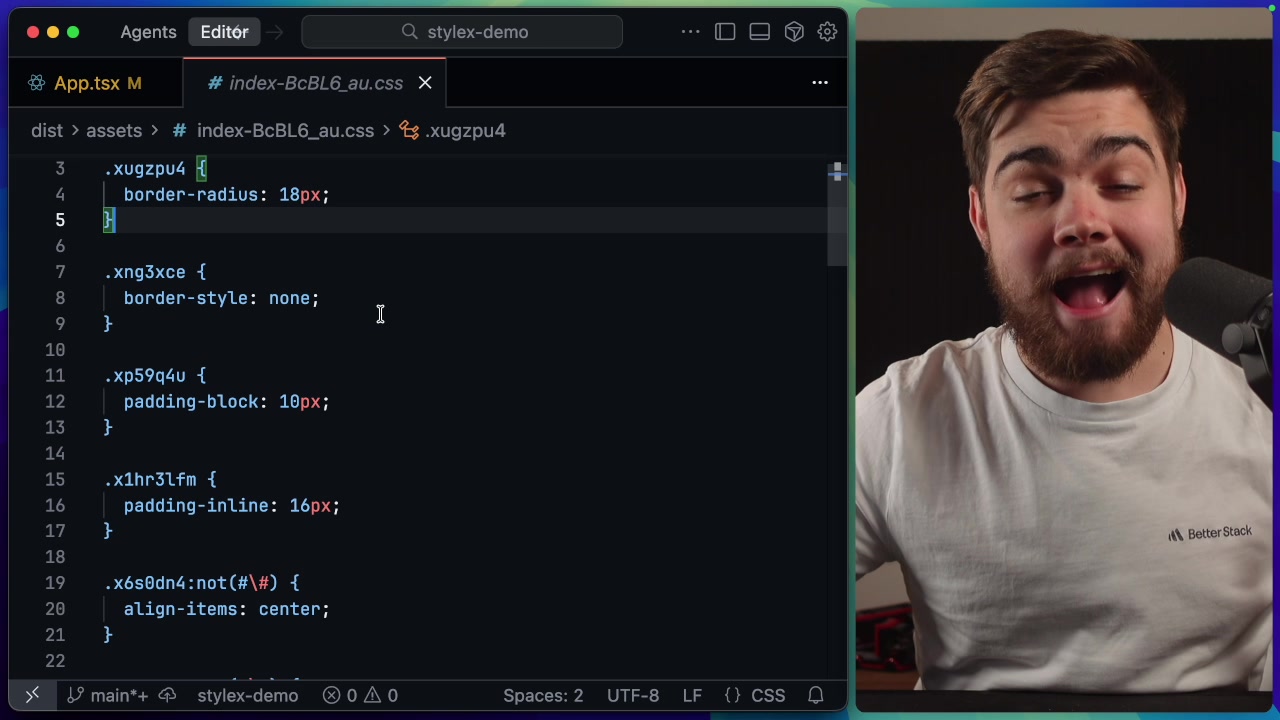This screenshot has height=720, width=1280.
Task: Change the CSS language mode
Action: click(753, 695)
